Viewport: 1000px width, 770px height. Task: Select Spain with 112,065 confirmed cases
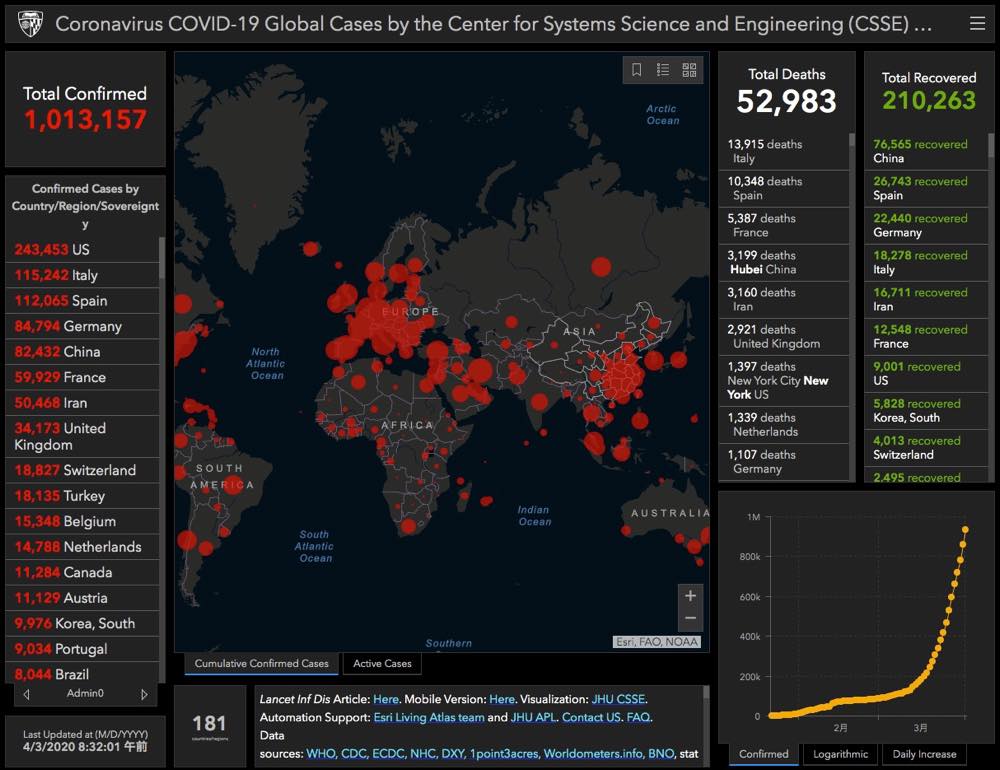[82, 300]
